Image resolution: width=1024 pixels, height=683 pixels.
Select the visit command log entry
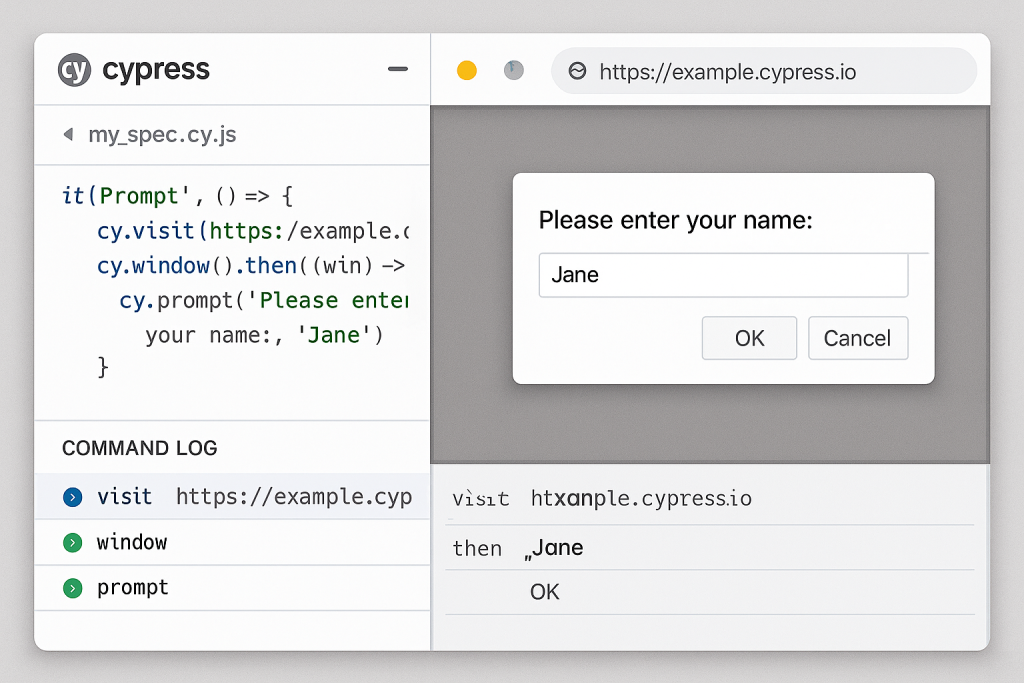point(232,497)
